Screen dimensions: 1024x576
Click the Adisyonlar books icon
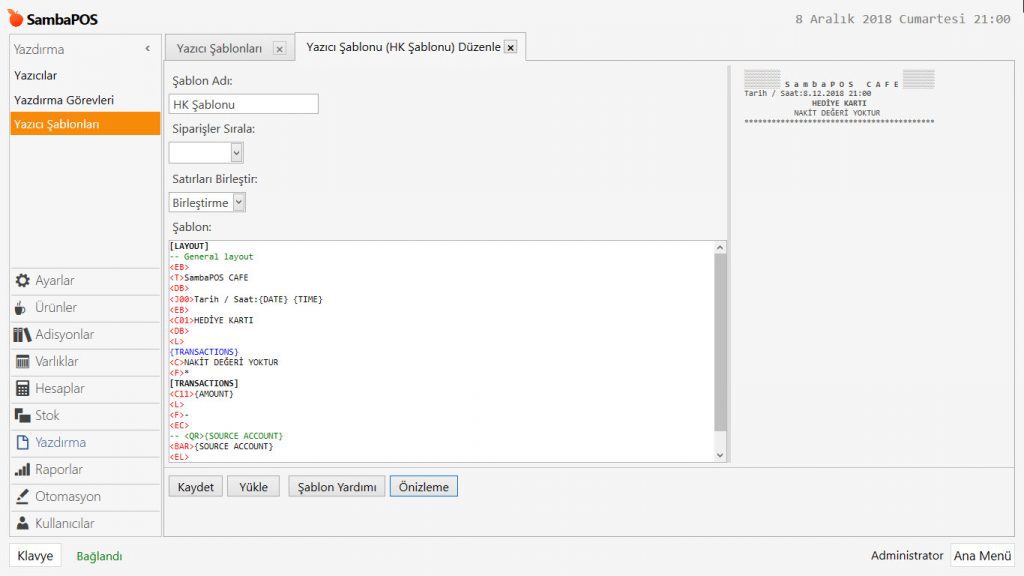(22, 335)
